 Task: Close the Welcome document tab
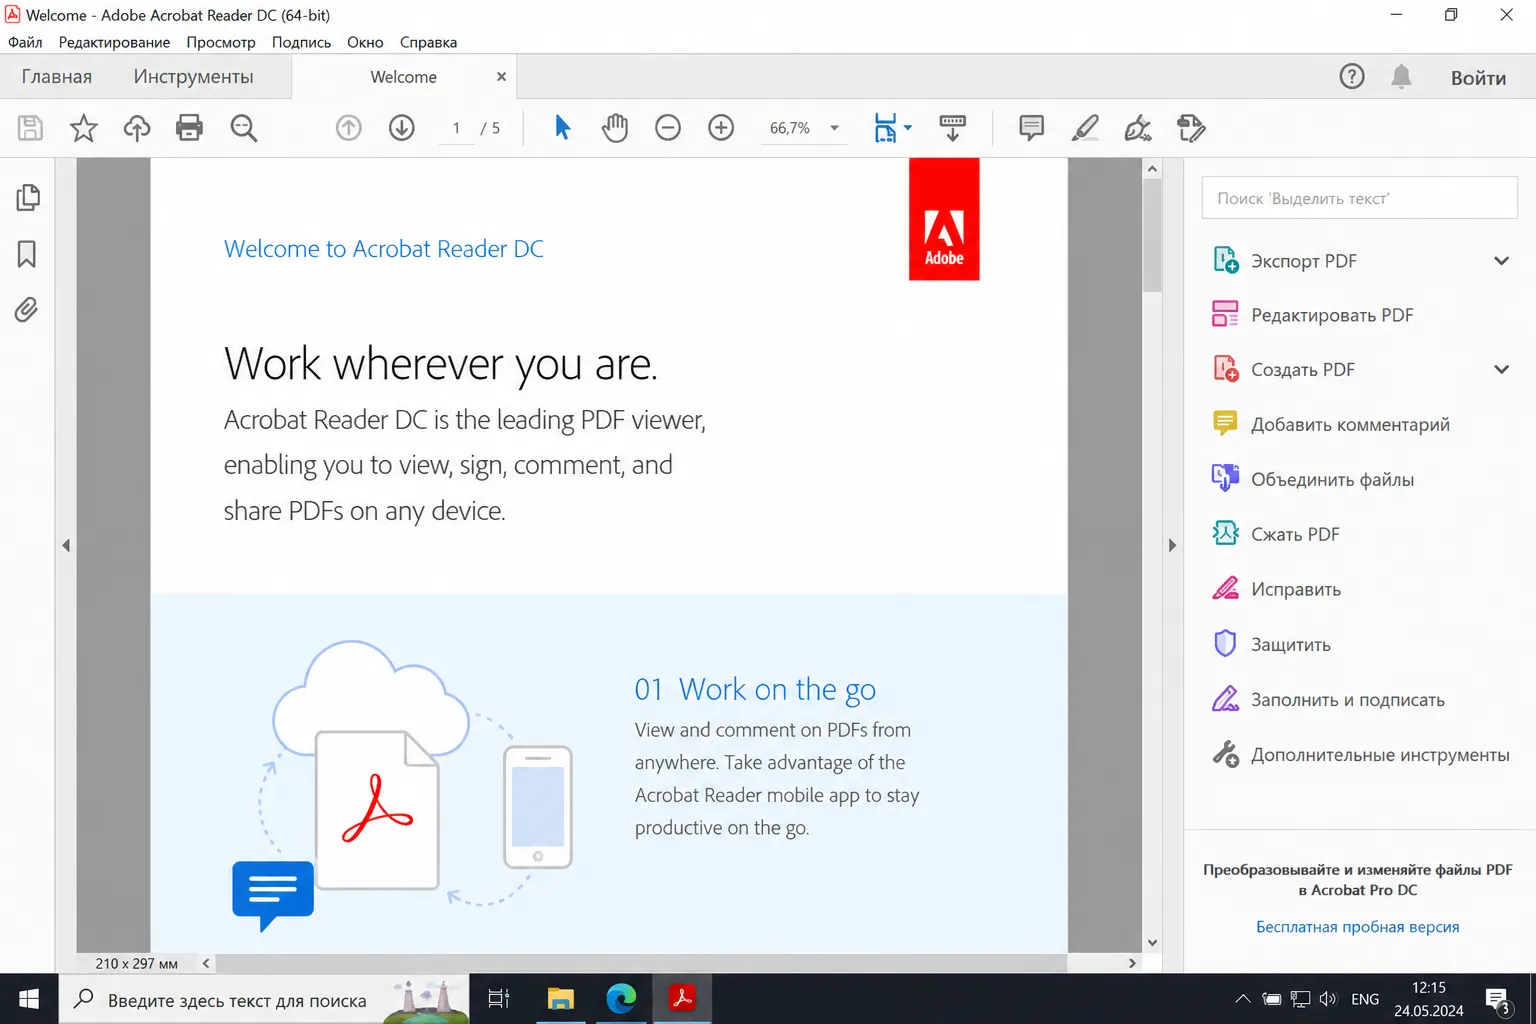[501, 77]
